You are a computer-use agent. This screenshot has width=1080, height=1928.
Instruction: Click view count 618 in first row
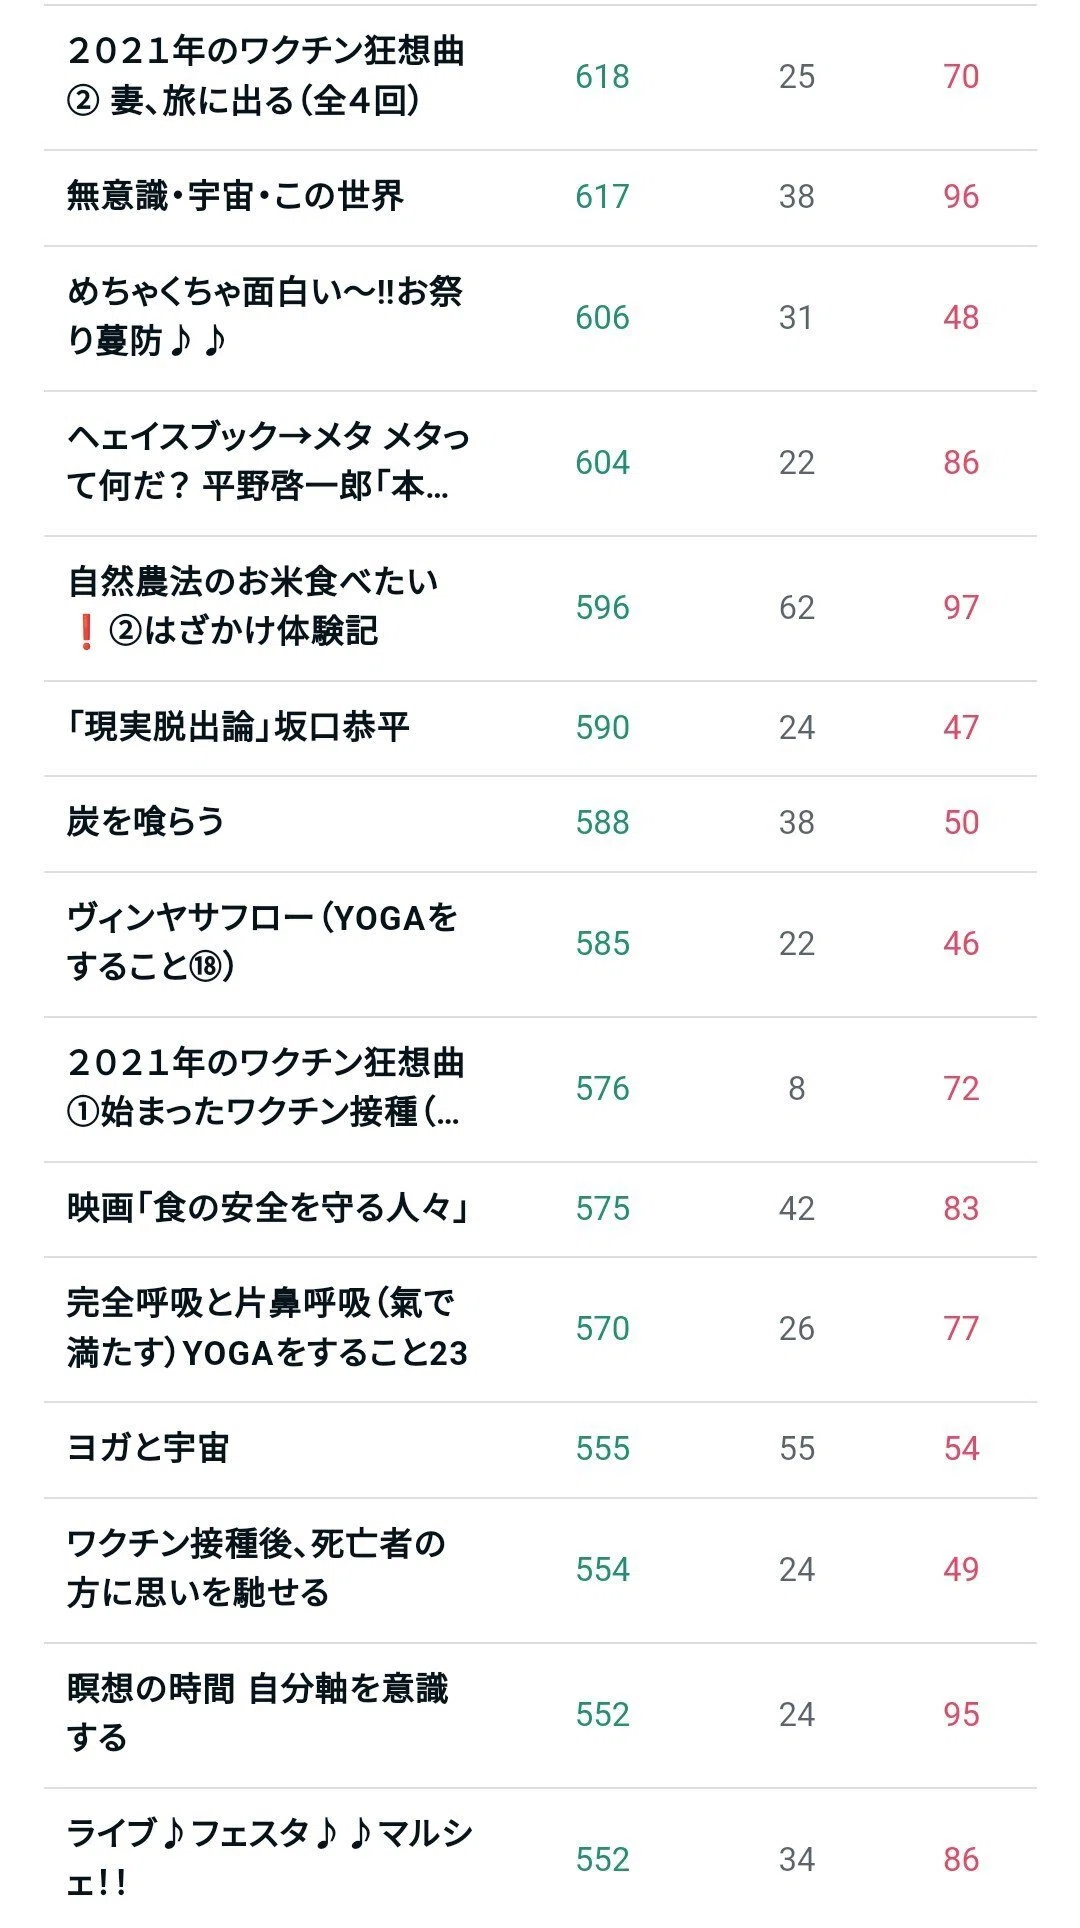tap(602, 77)
